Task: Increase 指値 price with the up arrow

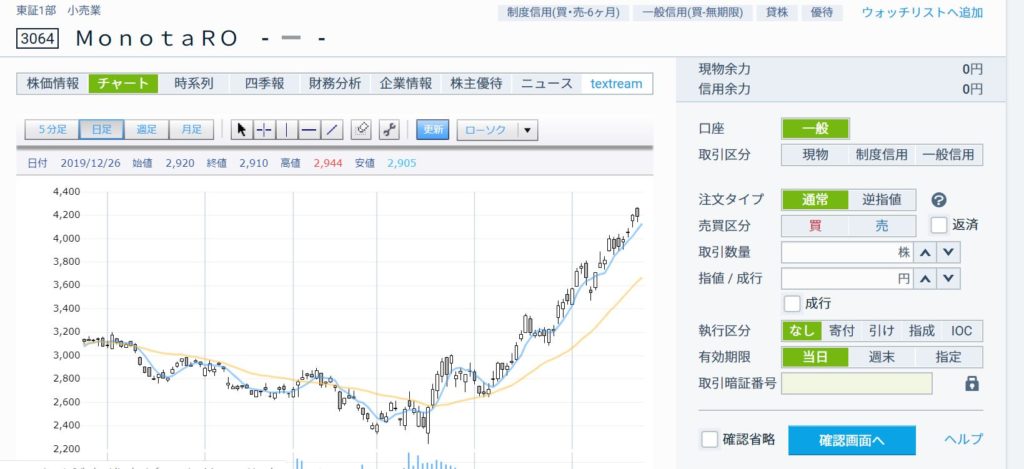Action: point(925,279)
